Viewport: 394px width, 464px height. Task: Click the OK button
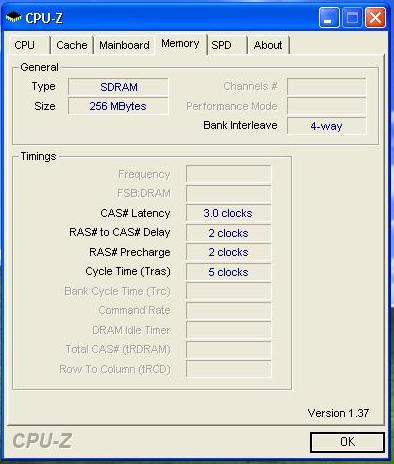347,442
